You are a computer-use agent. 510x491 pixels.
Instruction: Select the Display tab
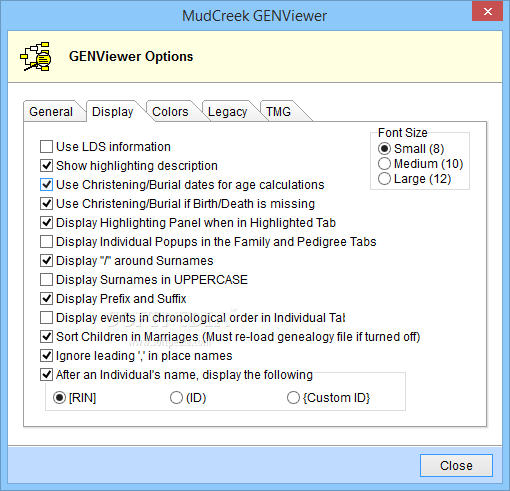[113, 112]
